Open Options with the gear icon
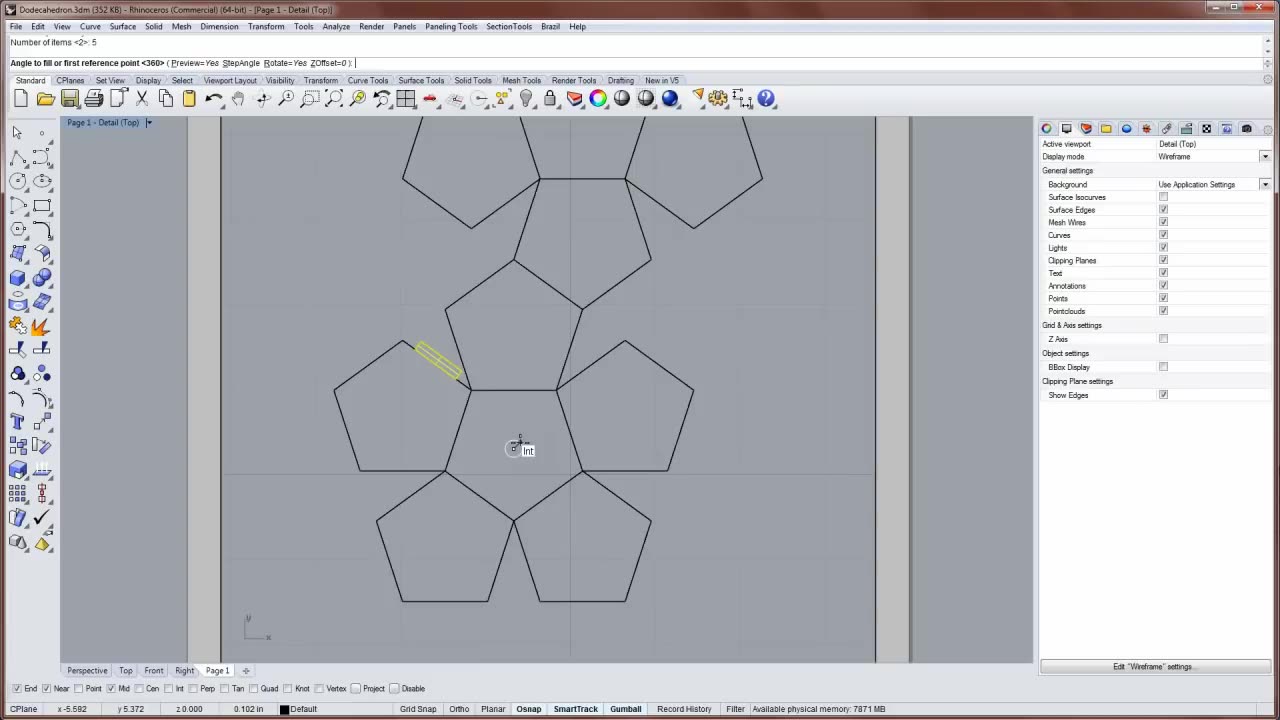Viewport: 1280px width, 720px height. click(x=718, y=98)
